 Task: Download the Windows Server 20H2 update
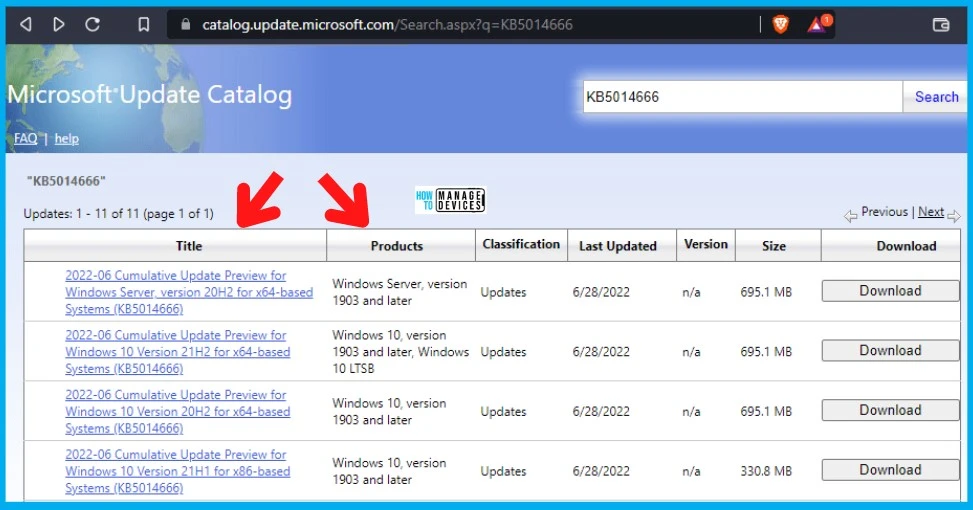coord(890,291)
